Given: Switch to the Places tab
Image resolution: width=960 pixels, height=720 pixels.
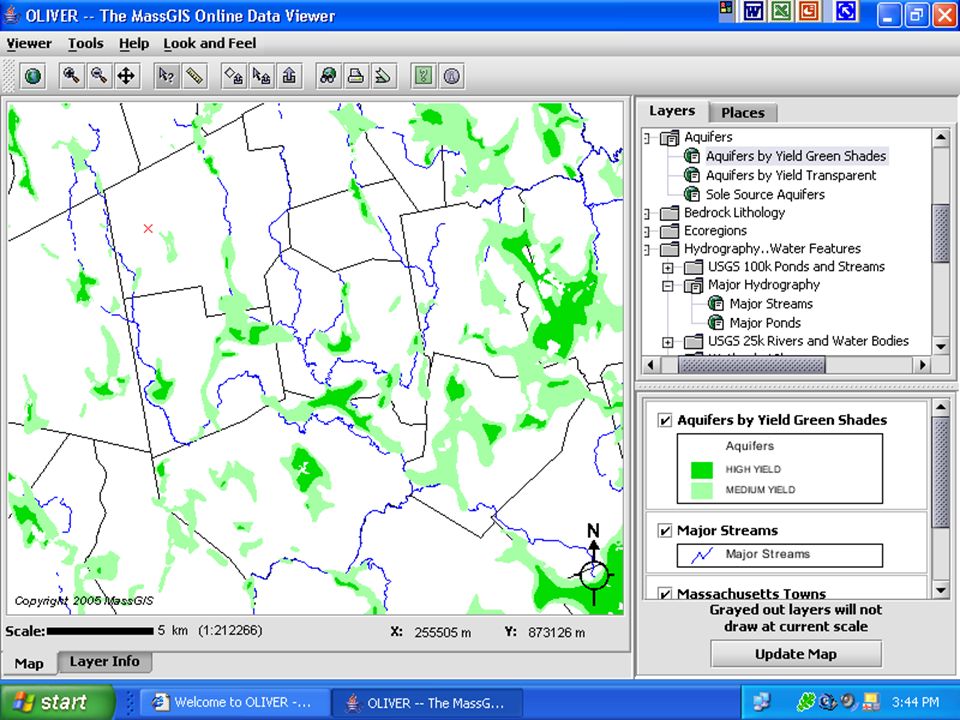Looking at the screenshot, I should click(743, 113).
